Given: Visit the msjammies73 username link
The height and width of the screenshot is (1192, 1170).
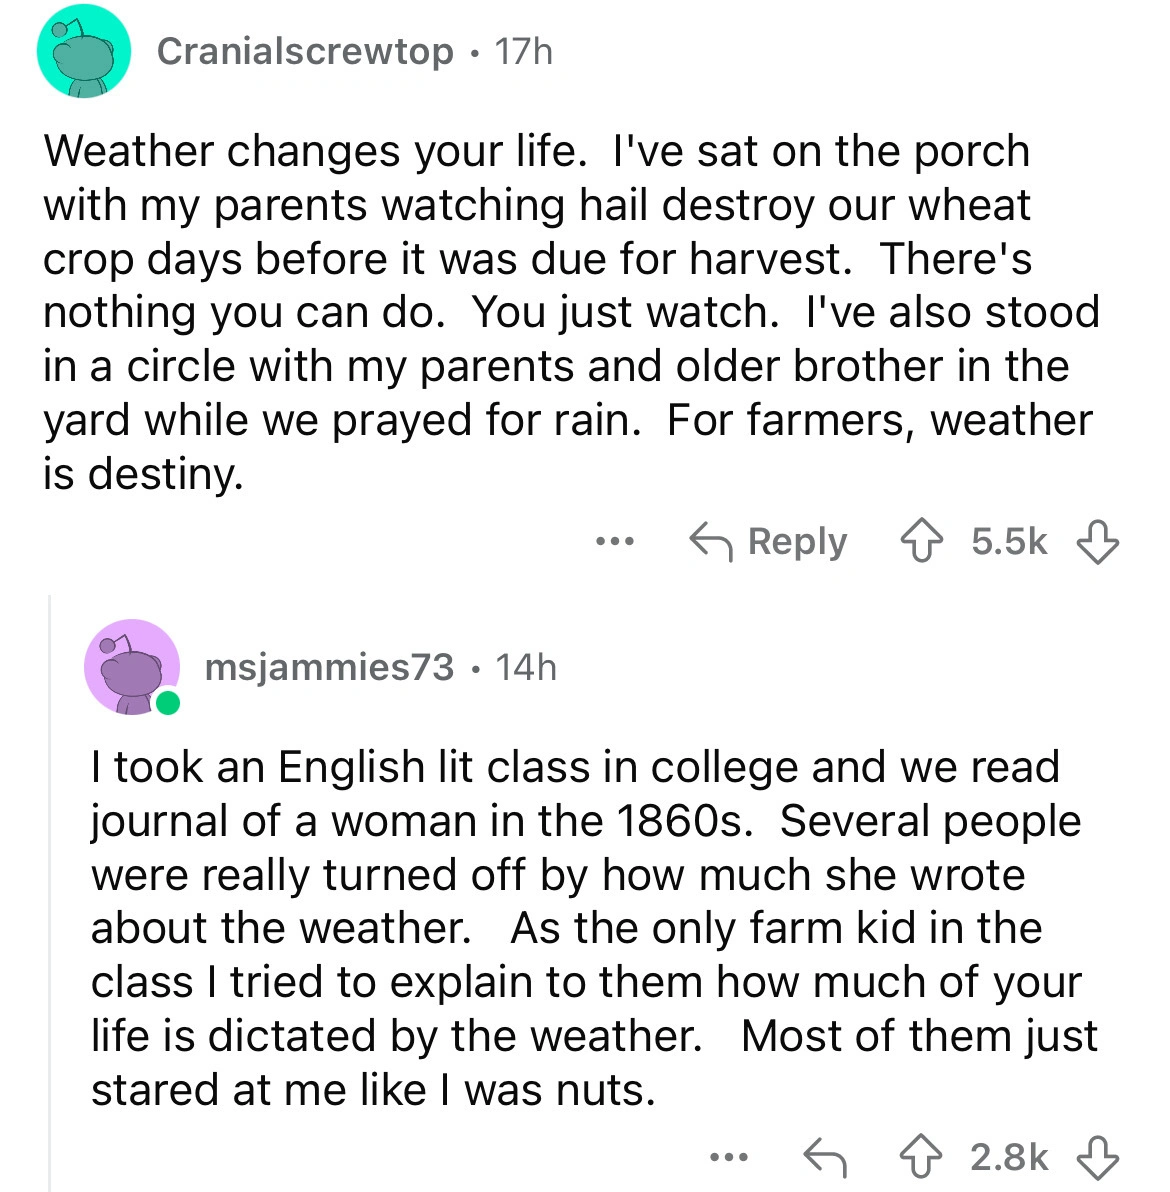Looking at the screenshot, I should (329, 667).
